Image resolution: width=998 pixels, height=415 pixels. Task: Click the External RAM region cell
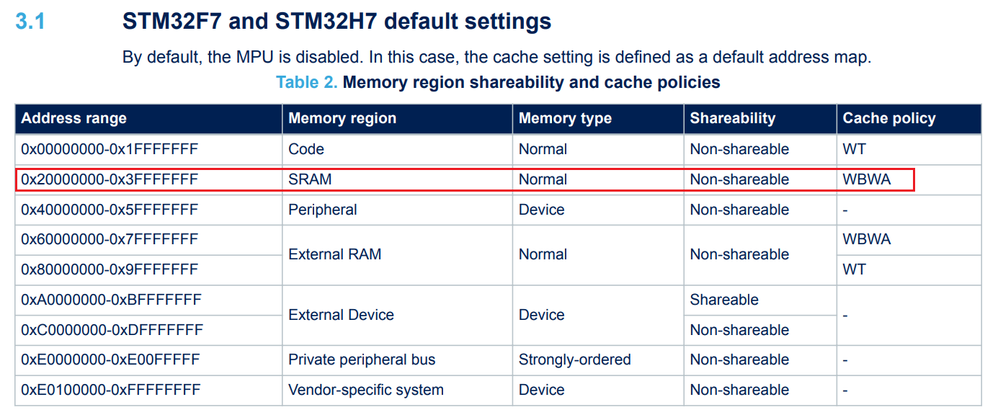click(x=334, y=255)
